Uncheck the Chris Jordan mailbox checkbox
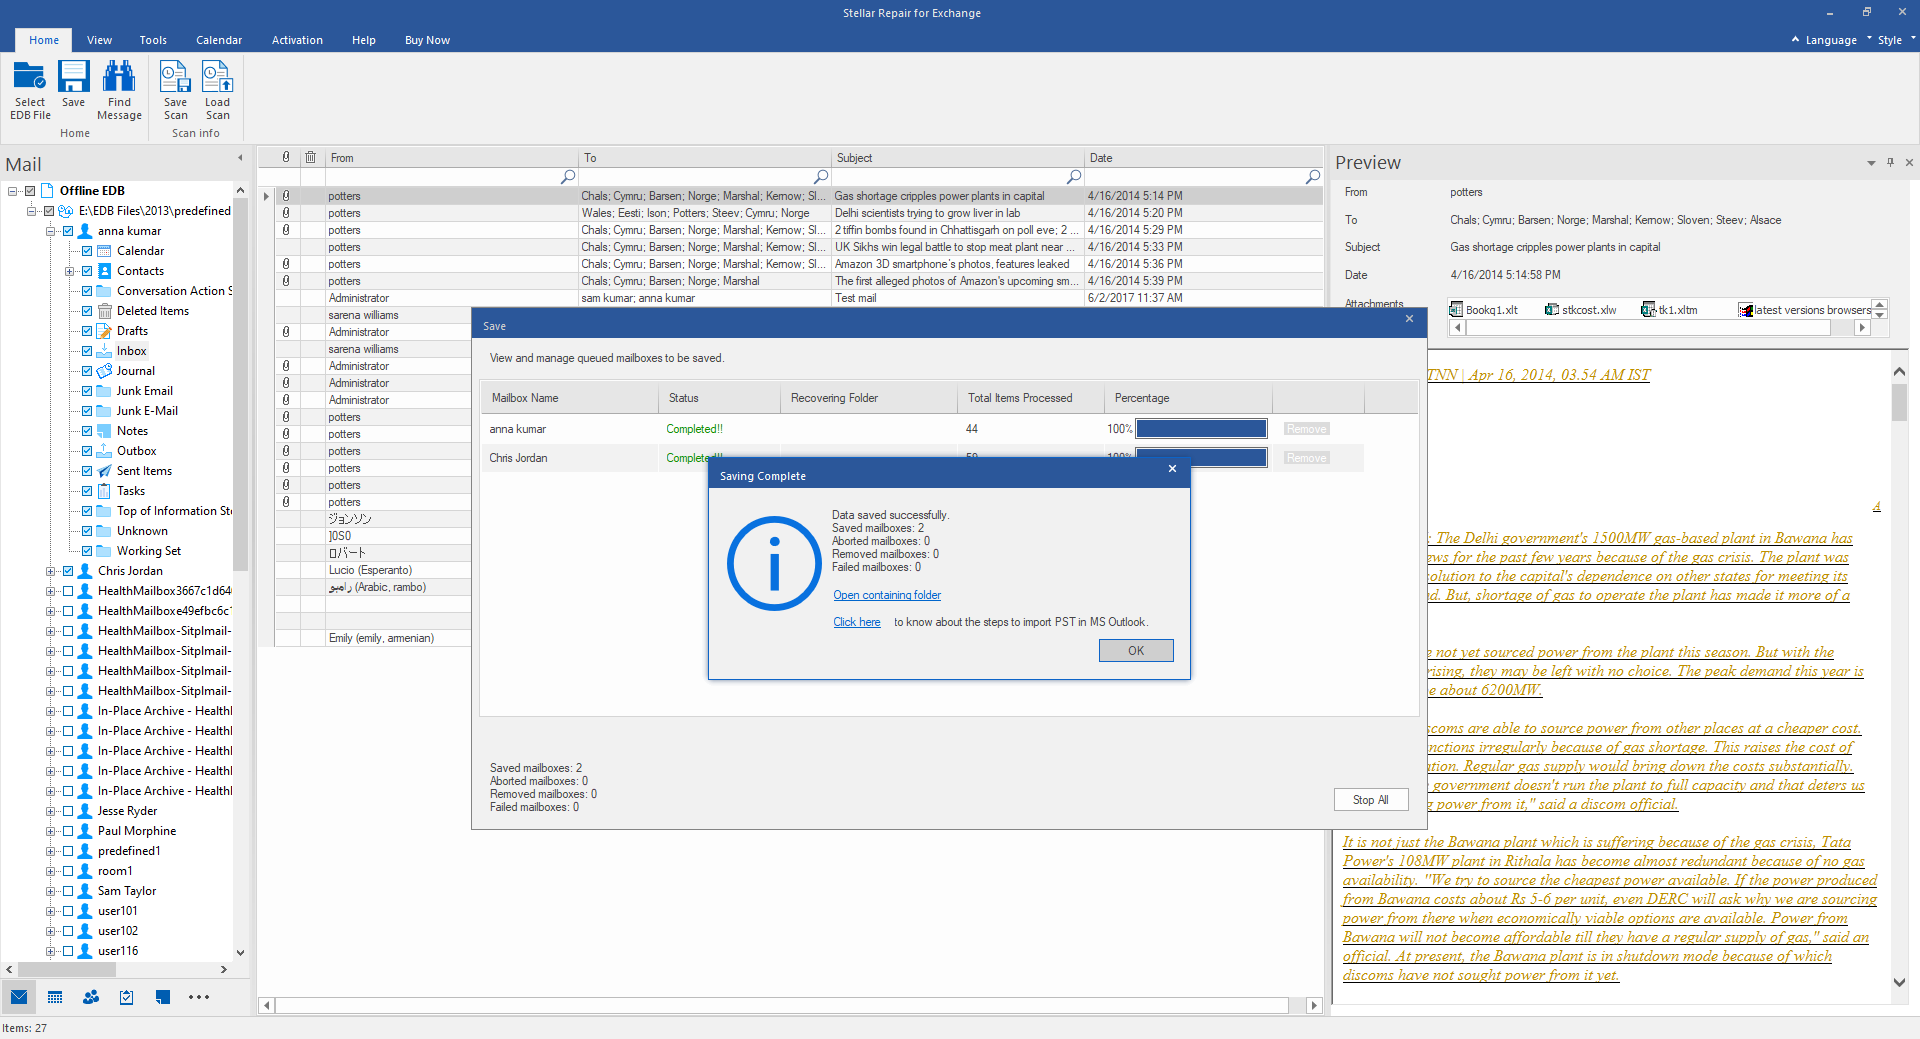The width and height of the screenshot is (1920, 1039). (68, 571)
